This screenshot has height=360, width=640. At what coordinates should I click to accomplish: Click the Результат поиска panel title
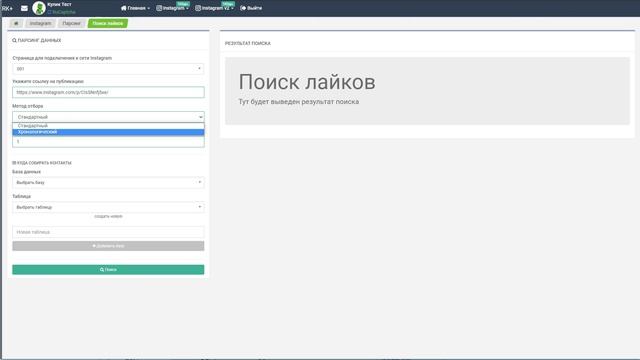tap(248, 43)
